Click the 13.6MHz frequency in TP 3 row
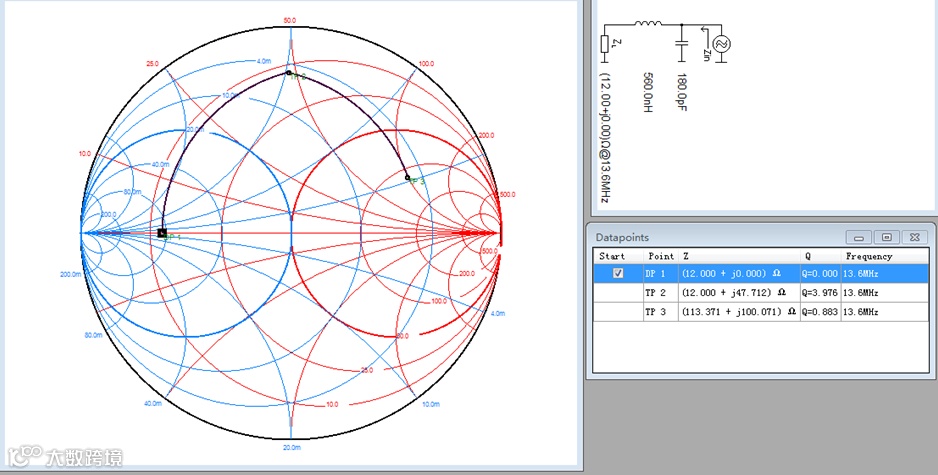The width and height of the screenshot is (938, 475). pos(860,312)
